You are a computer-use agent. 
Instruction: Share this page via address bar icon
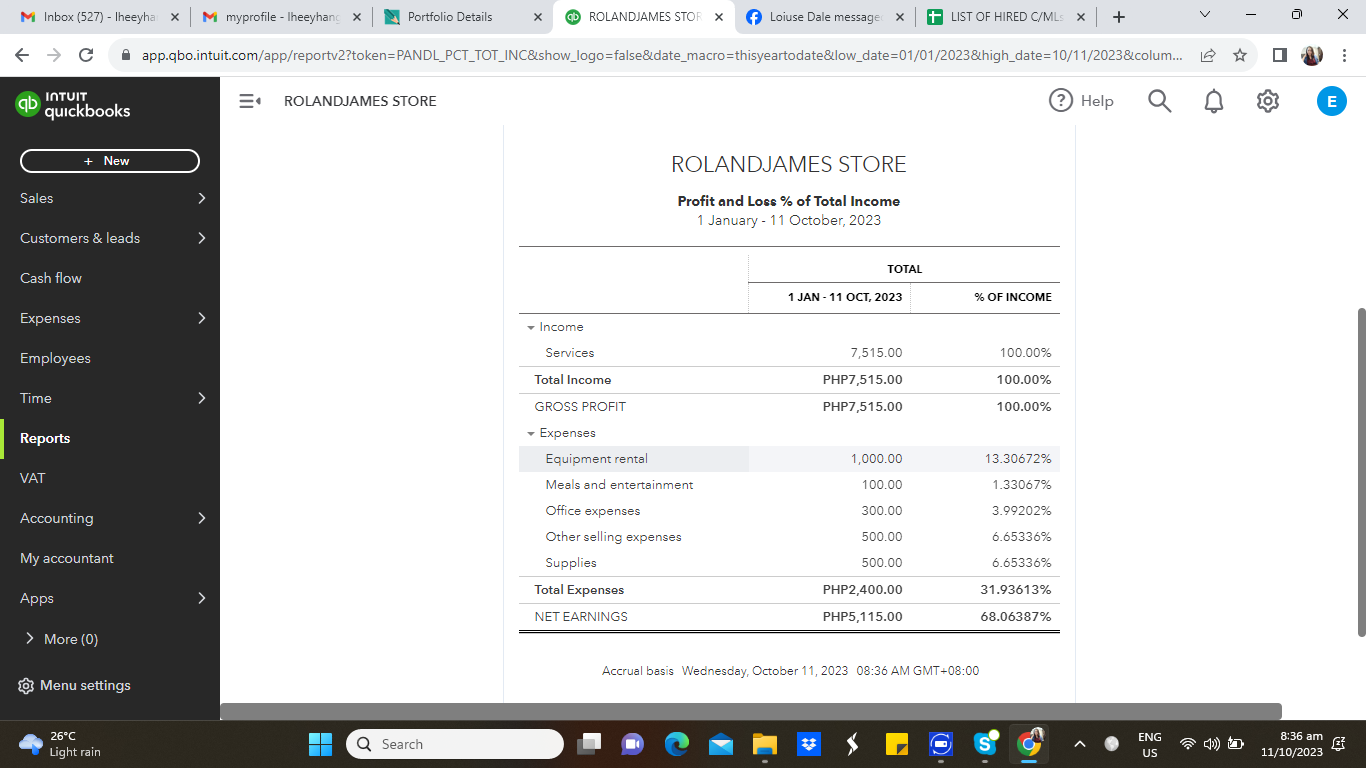point(1208,55)
